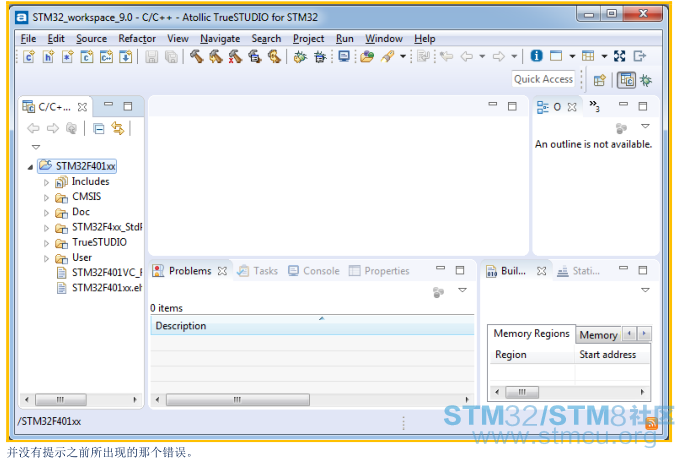Open project explorer view menu triangle

36,147
